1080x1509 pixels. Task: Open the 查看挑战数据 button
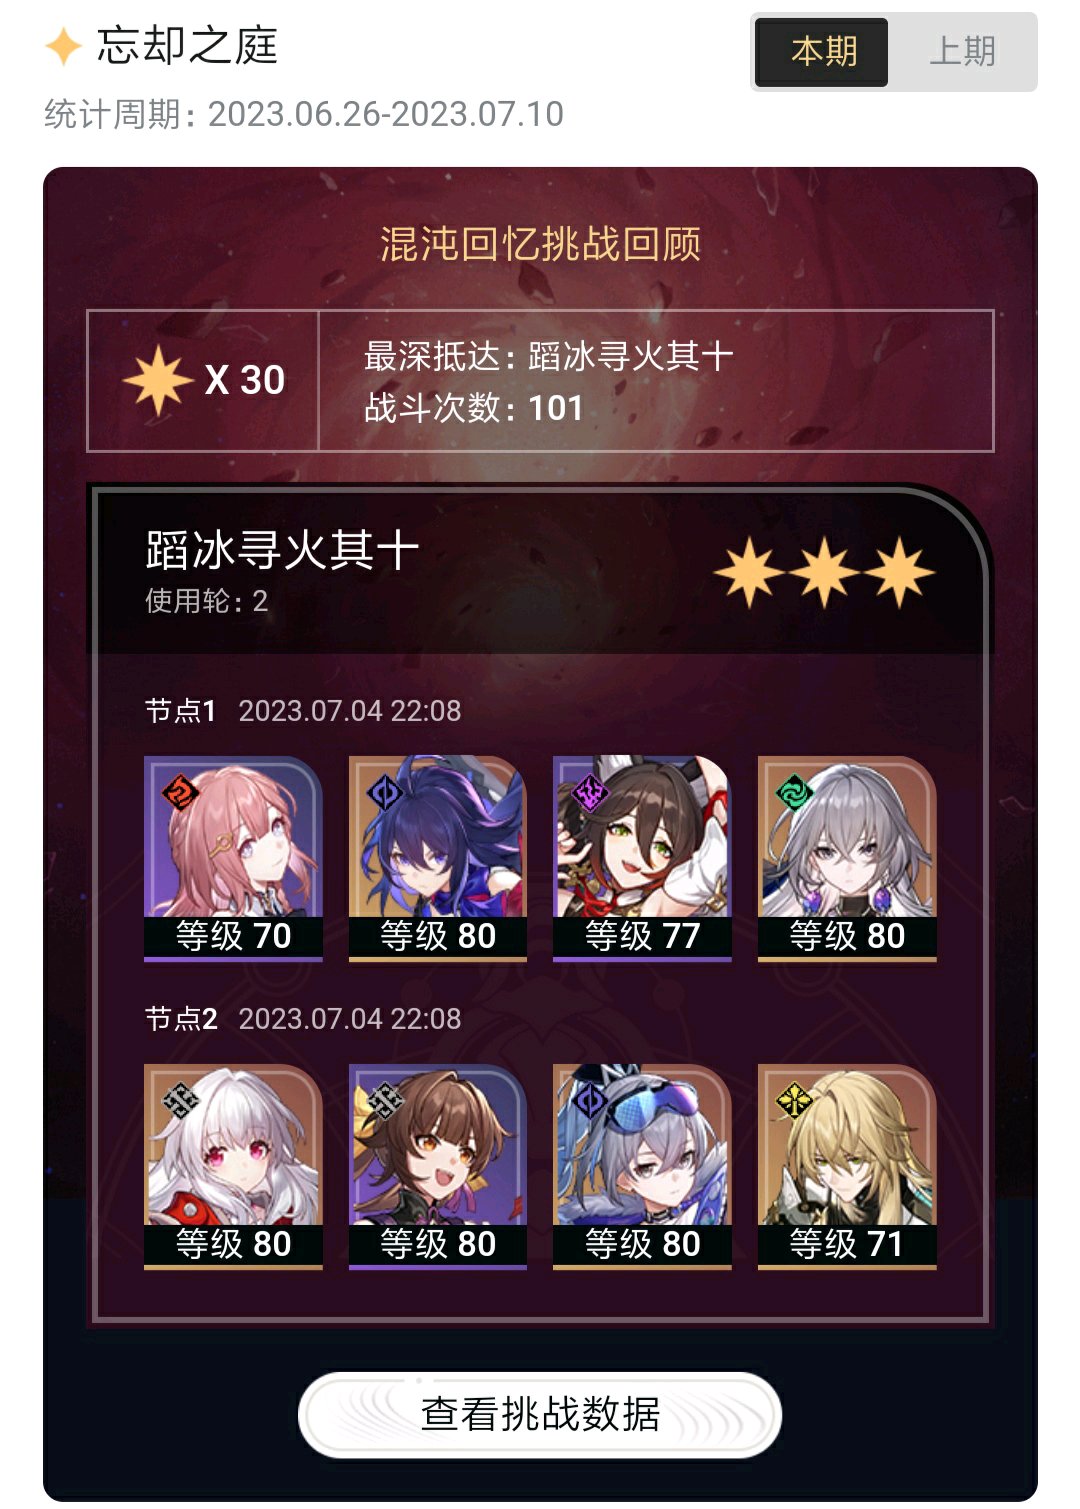click(540, 1414)
